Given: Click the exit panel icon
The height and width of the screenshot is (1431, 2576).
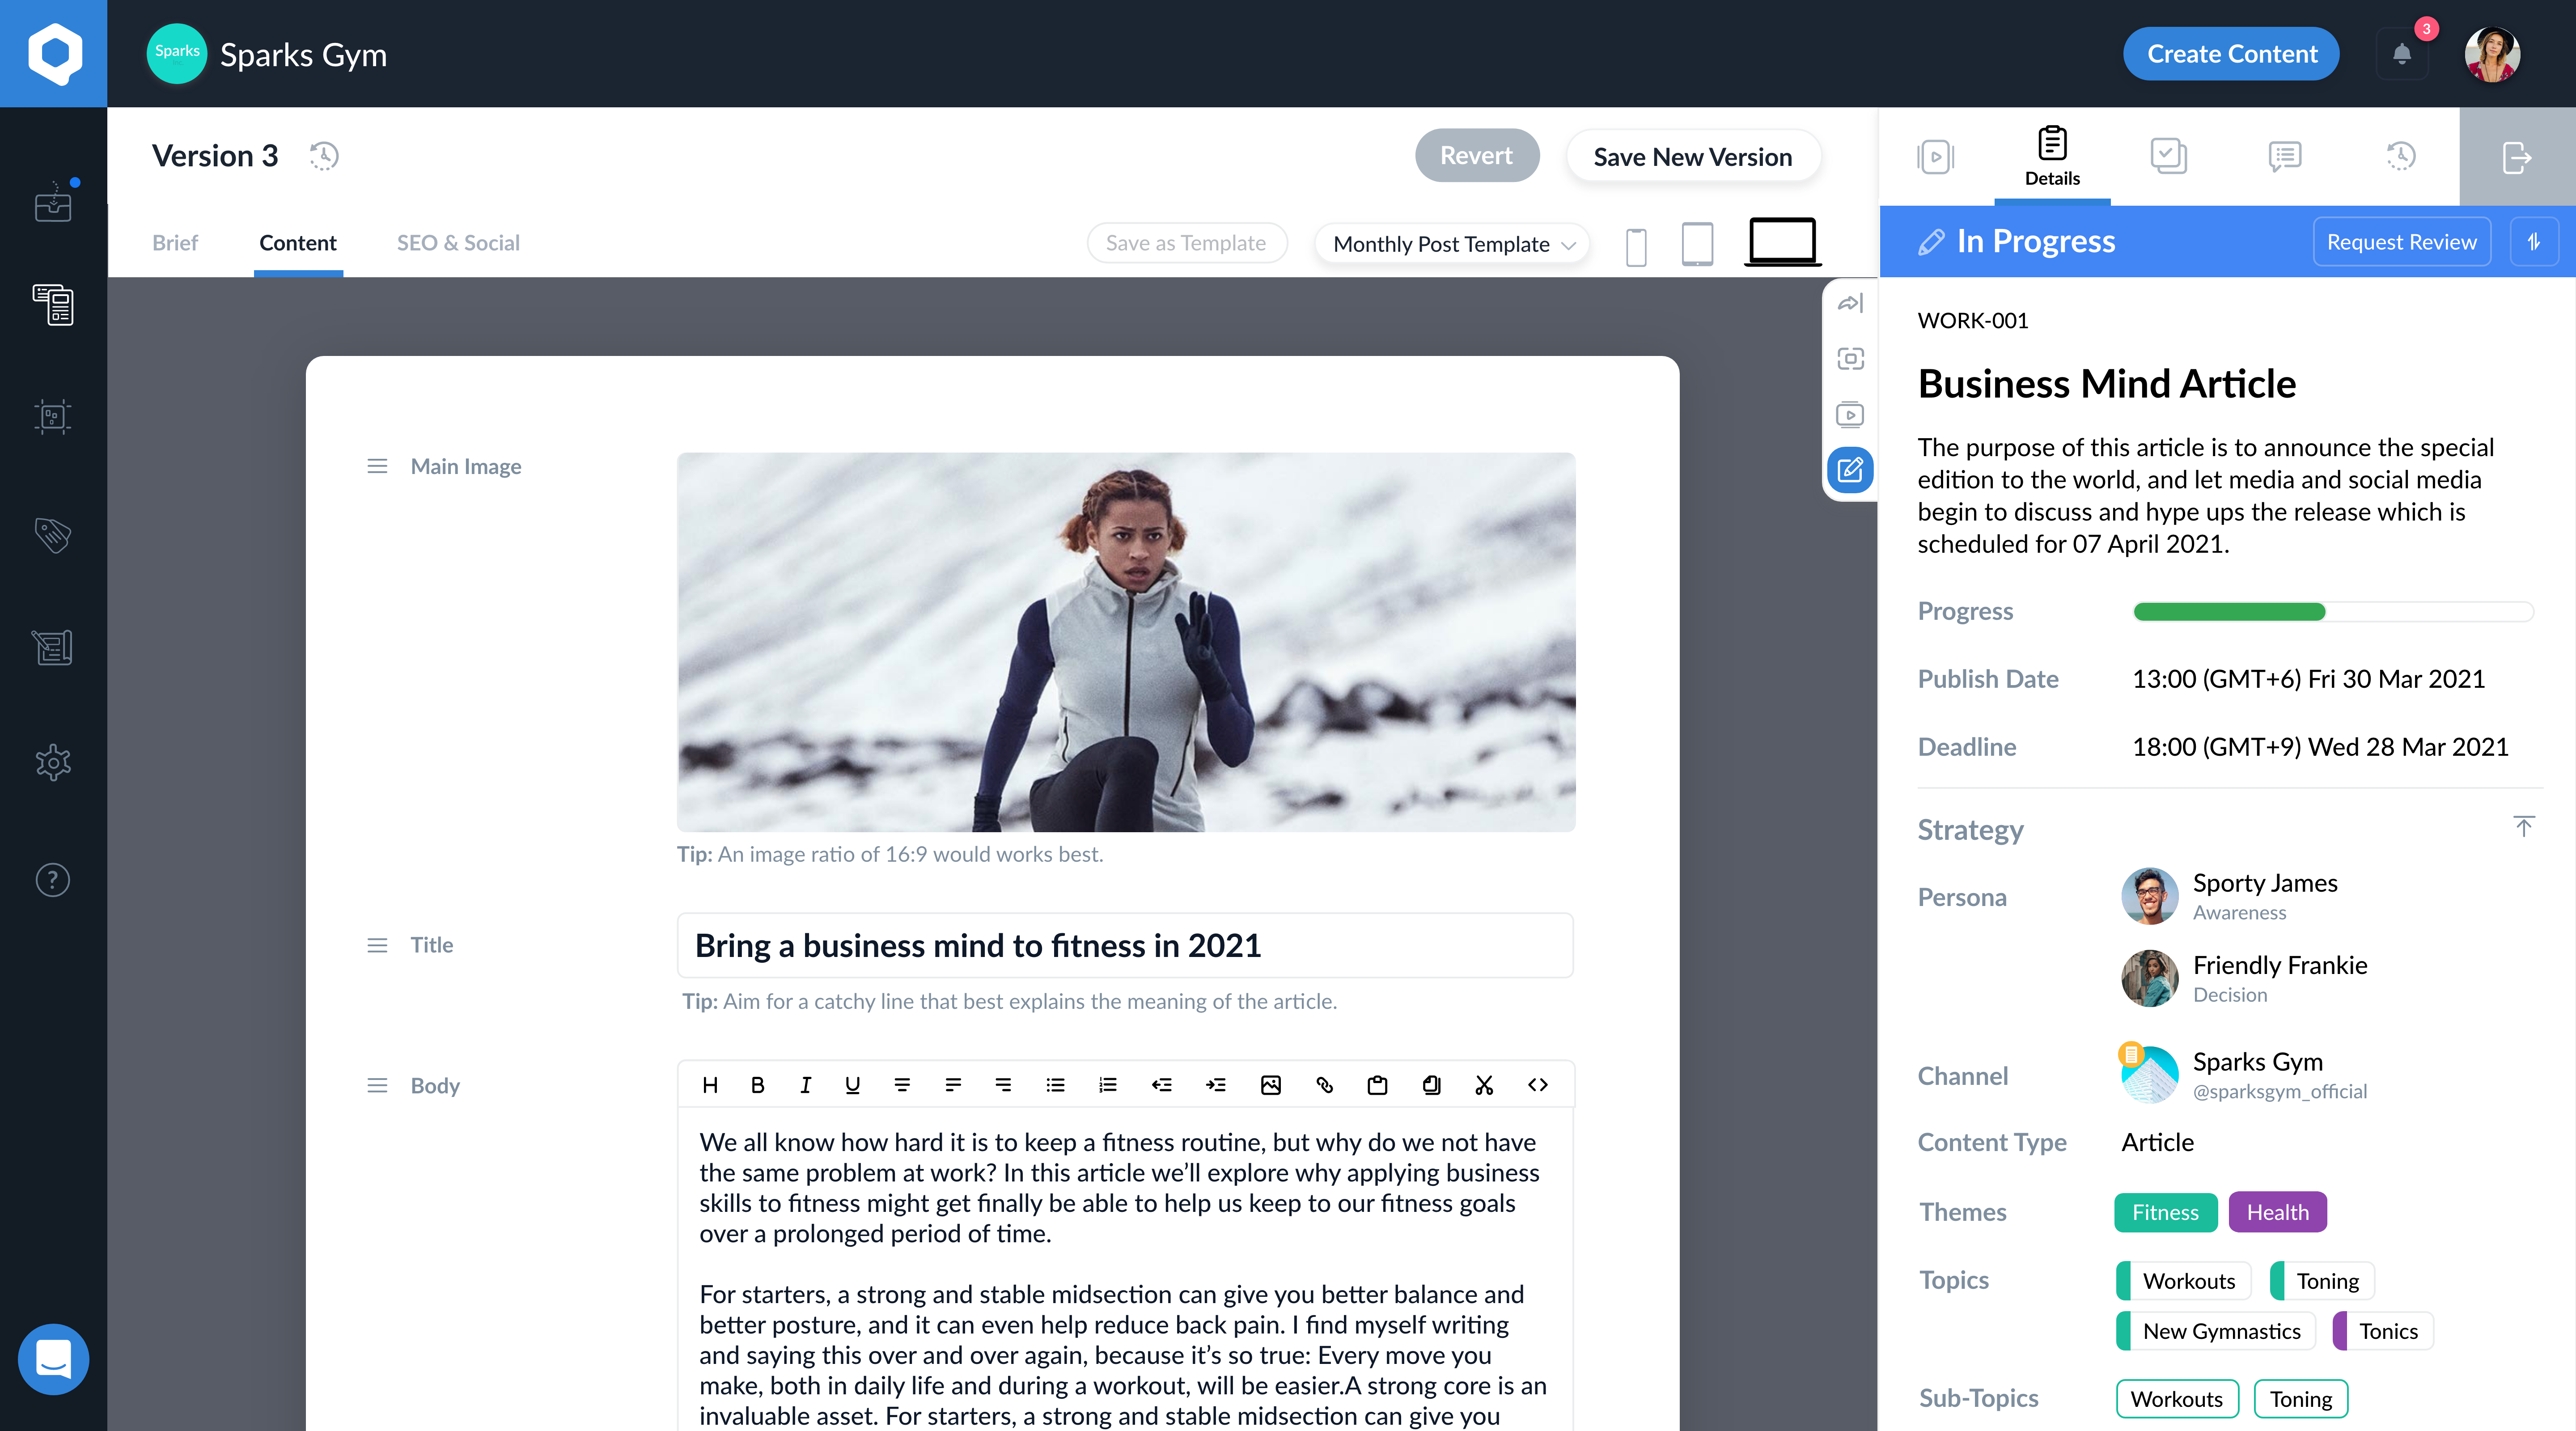Looking at the screenshot, I should pyautogui.click(x=2517, y=156).
